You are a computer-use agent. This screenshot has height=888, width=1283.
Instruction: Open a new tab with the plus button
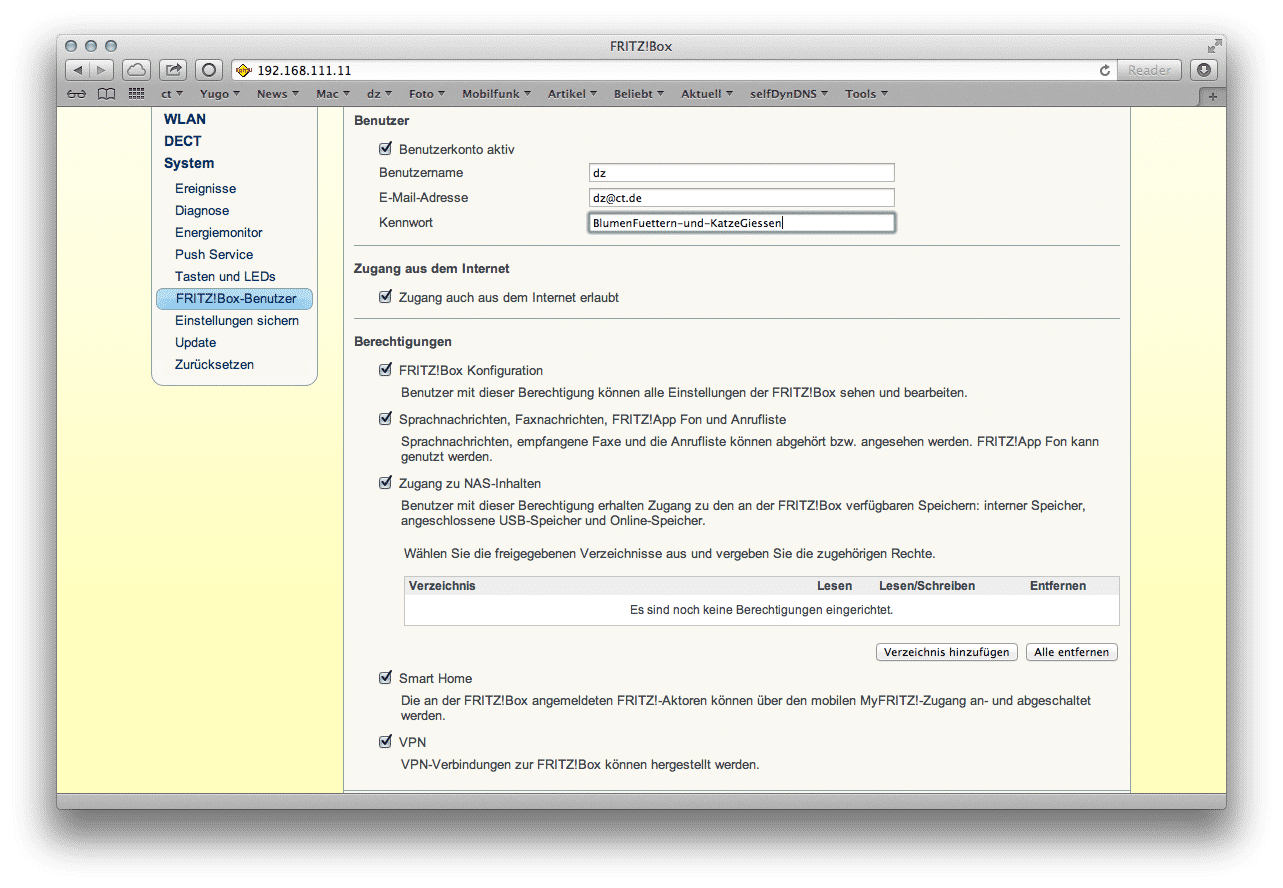click(x=1213, y=96)
